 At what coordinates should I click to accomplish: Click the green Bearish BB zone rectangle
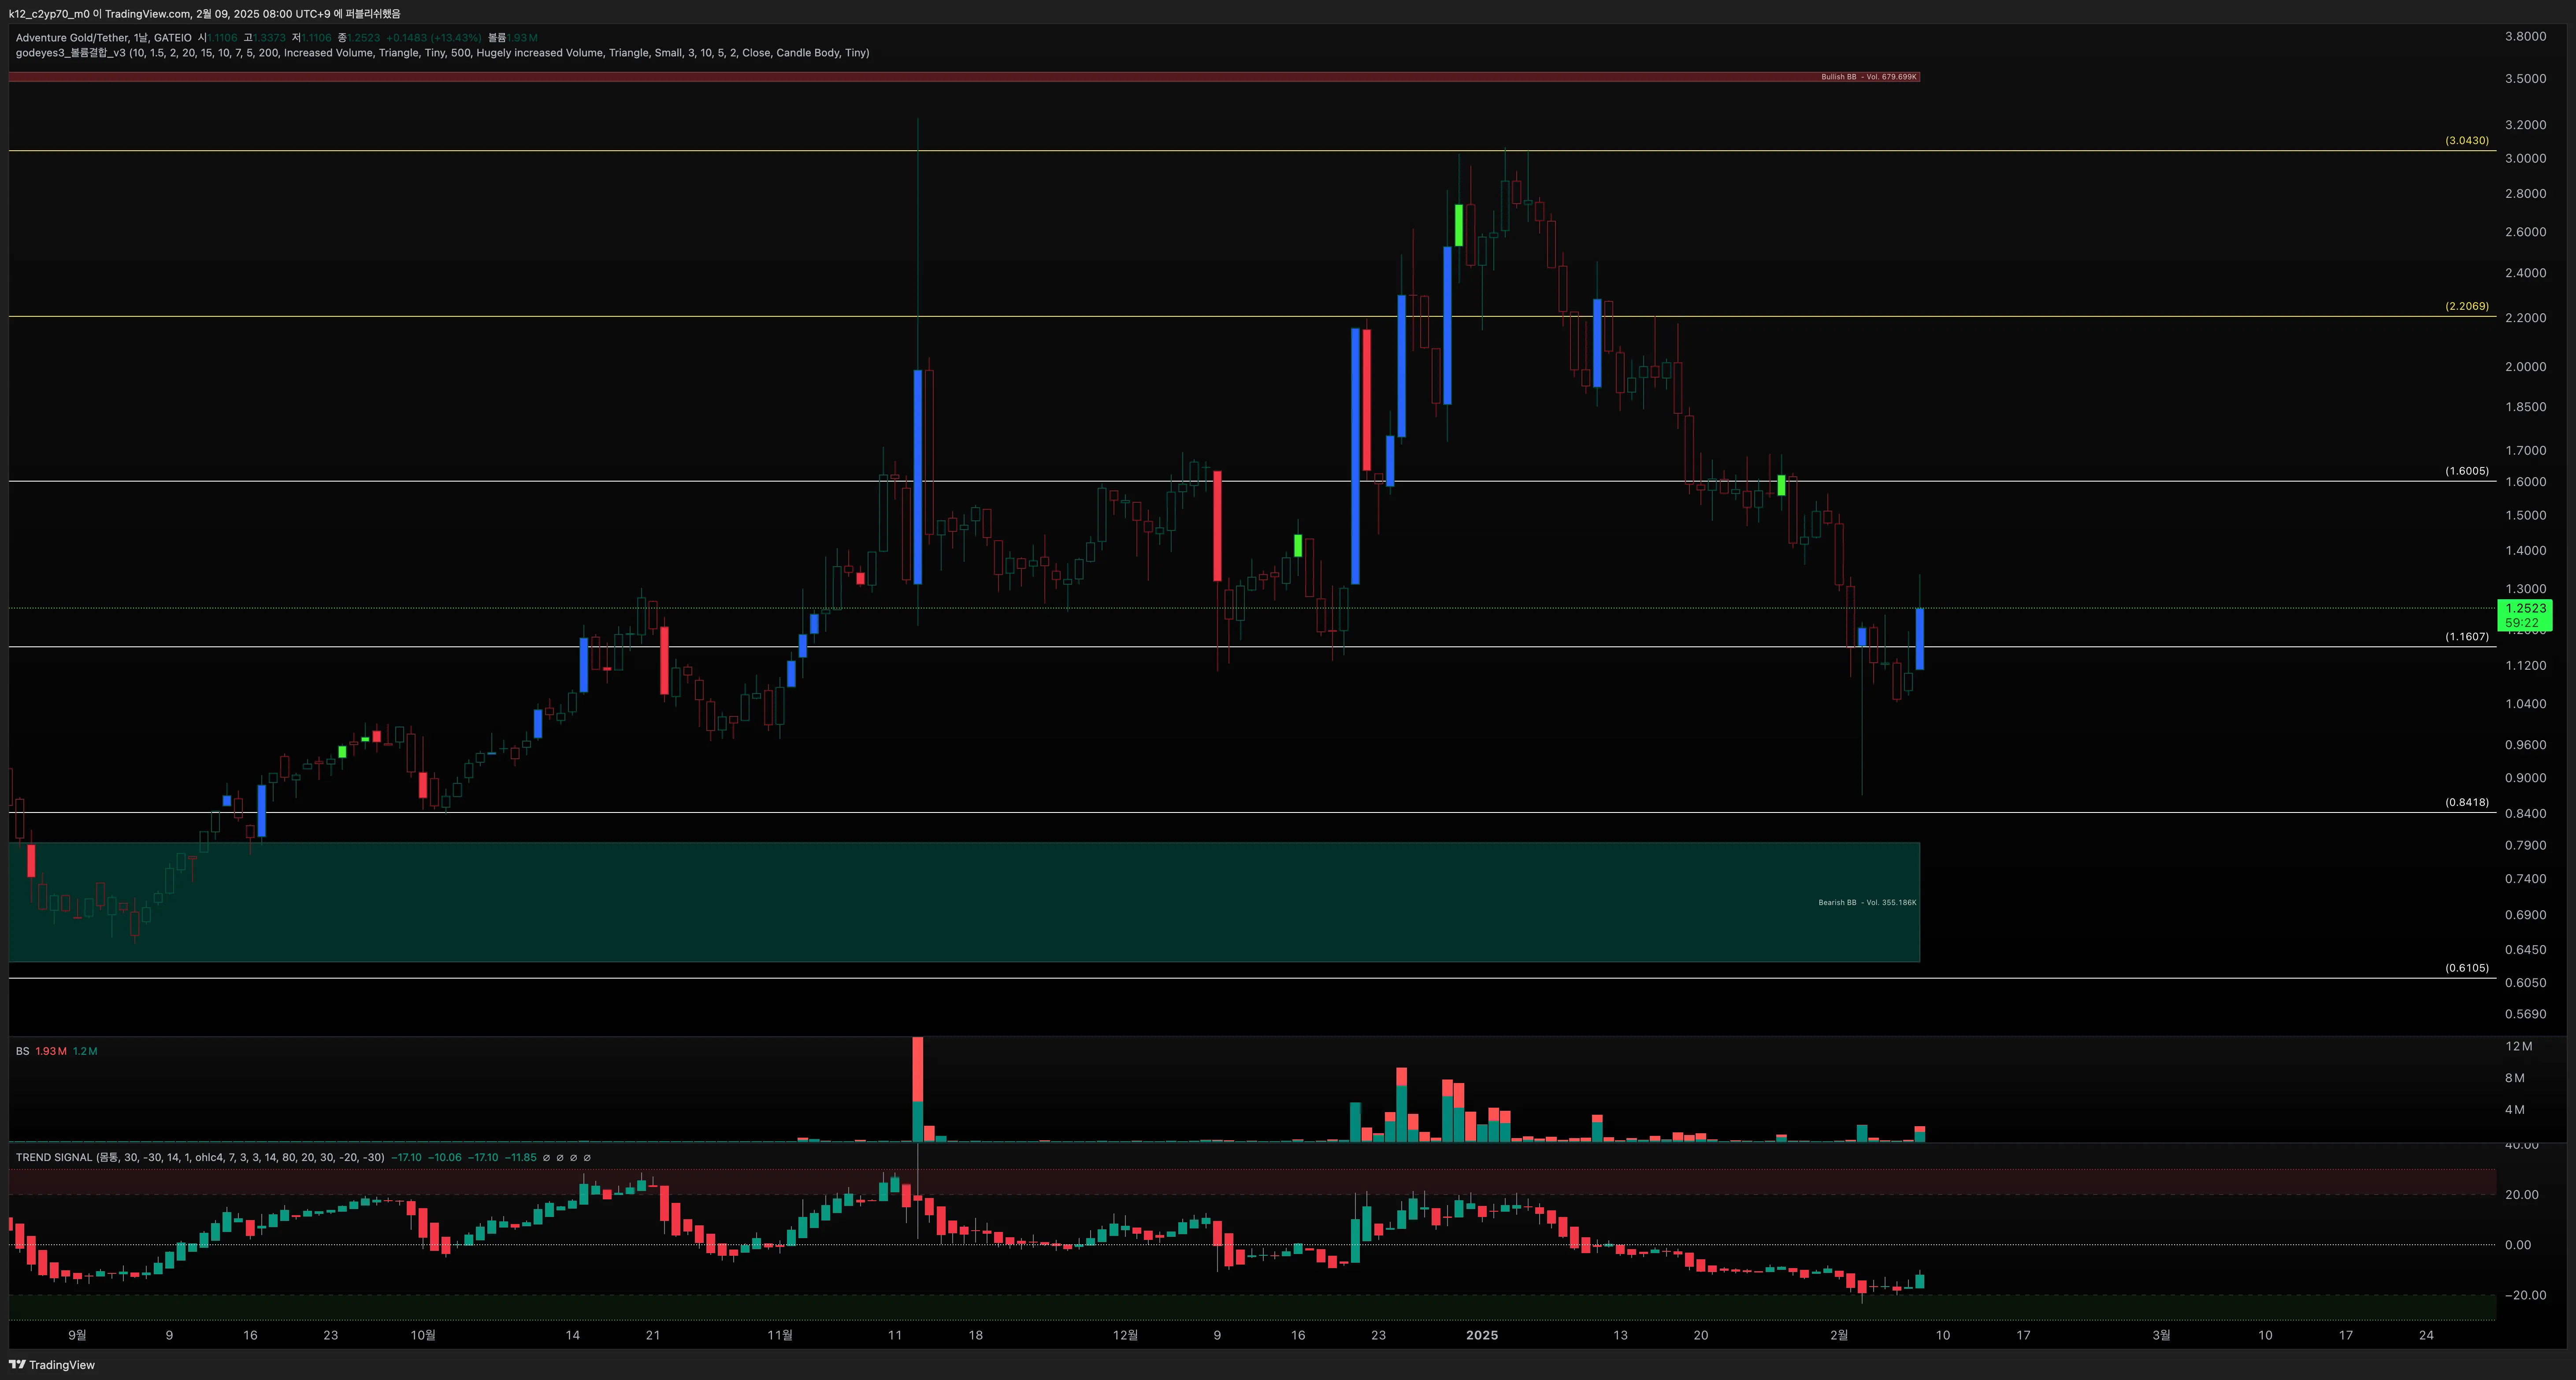964,902
